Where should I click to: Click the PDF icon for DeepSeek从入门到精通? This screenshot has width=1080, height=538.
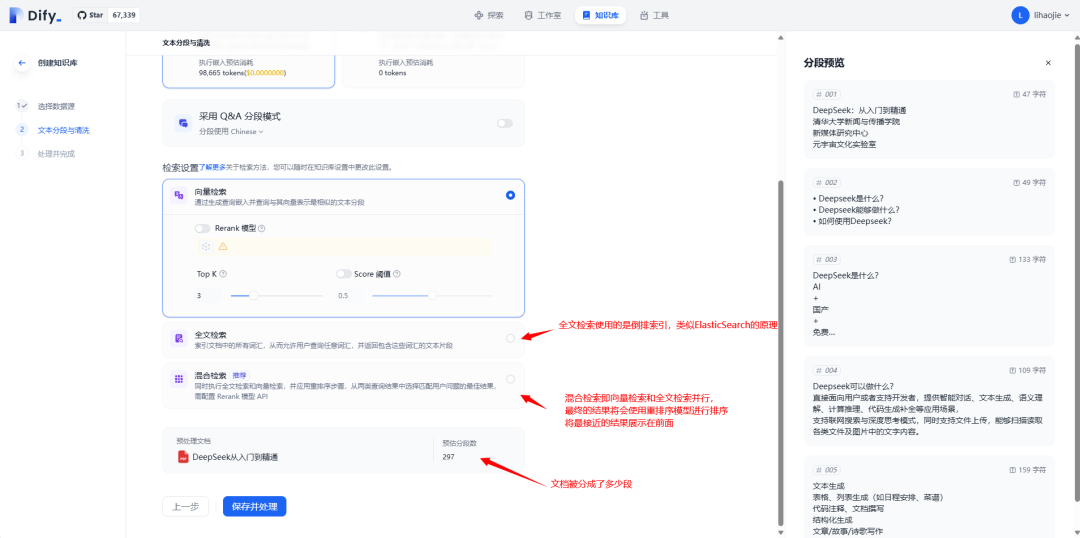tap(183, 457)
